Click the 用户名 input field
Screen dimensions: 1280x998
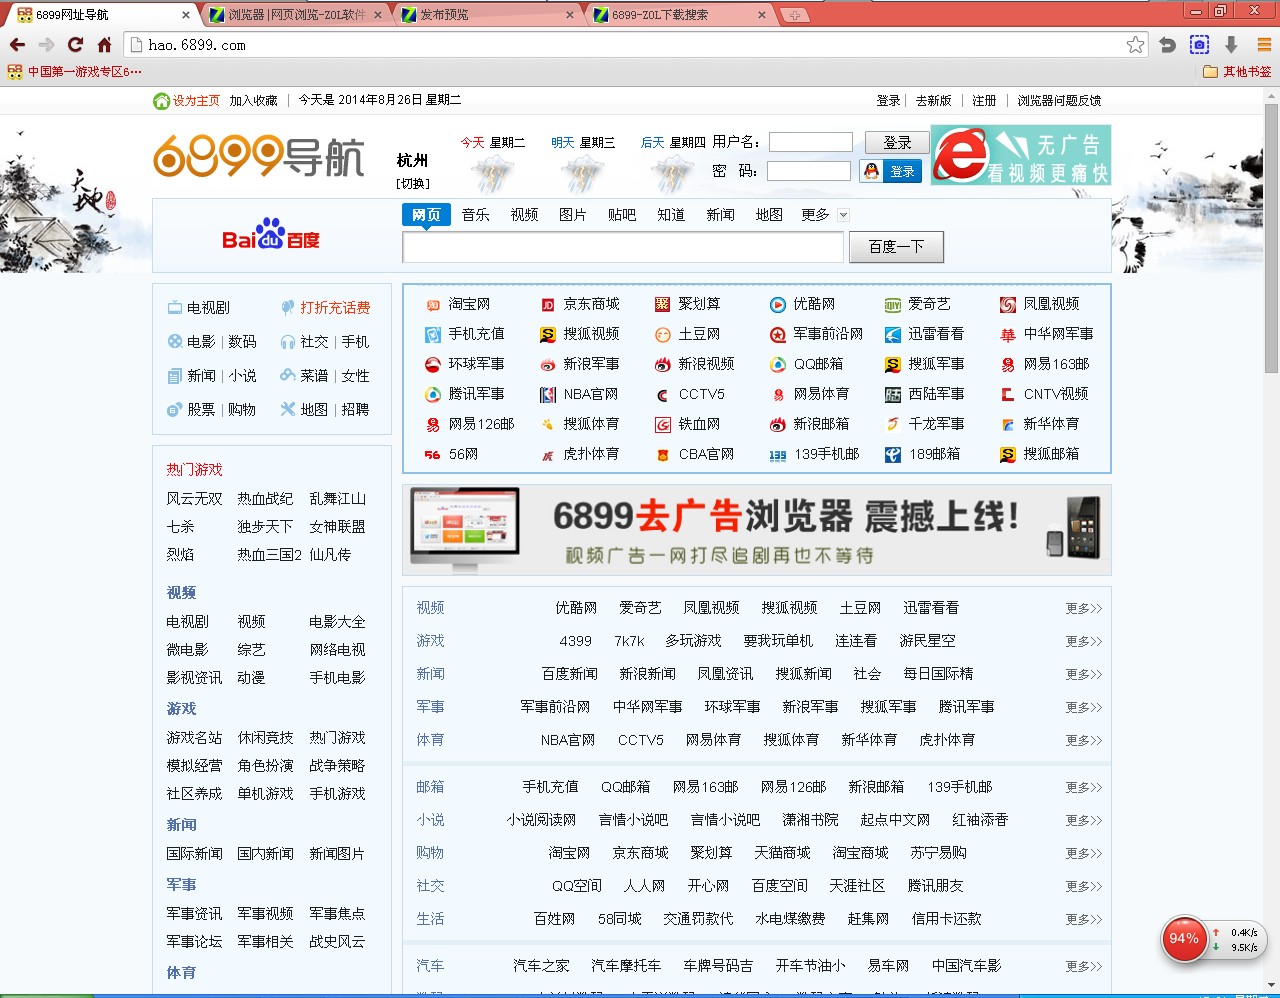[x=811, y=143]
